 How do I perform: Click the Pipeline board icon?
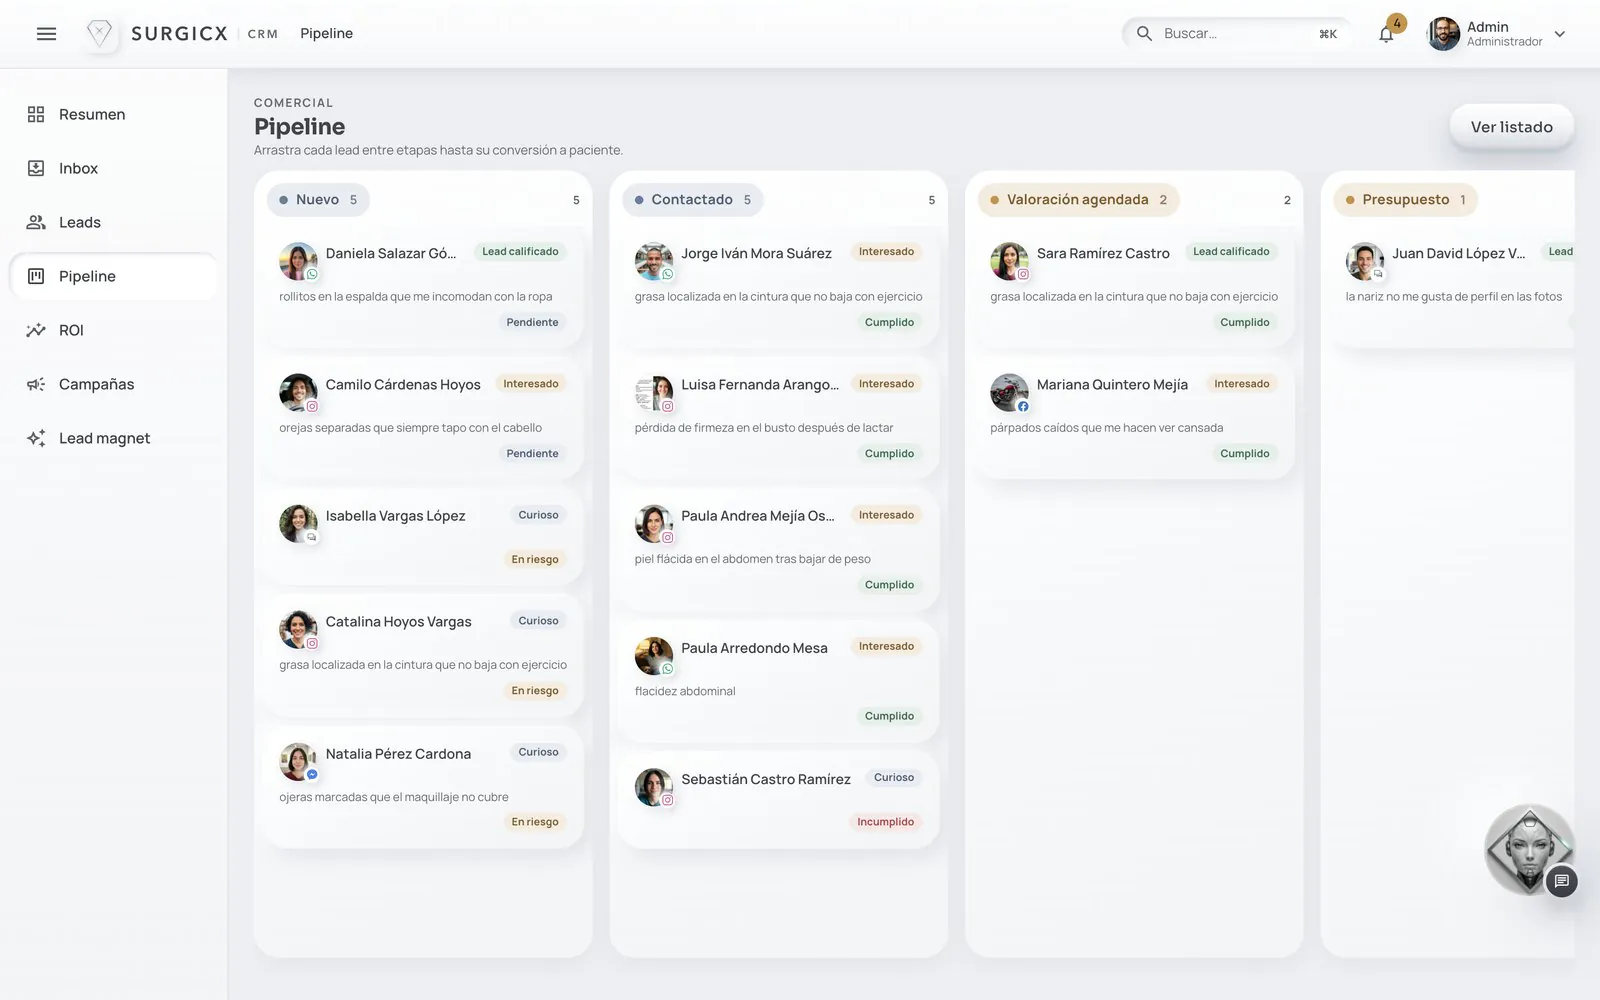tap(36, 277)
